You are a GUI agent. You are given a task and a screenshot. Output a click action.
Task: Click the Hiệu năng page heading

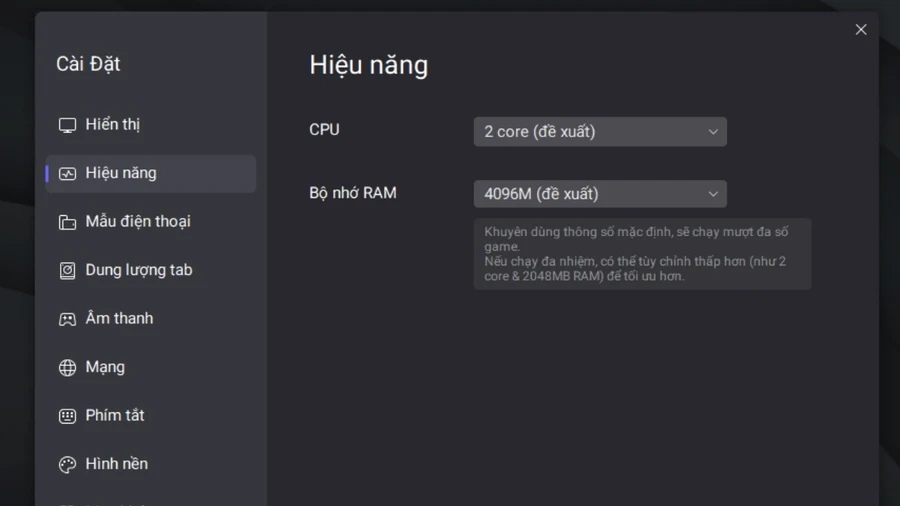point(368,65)
